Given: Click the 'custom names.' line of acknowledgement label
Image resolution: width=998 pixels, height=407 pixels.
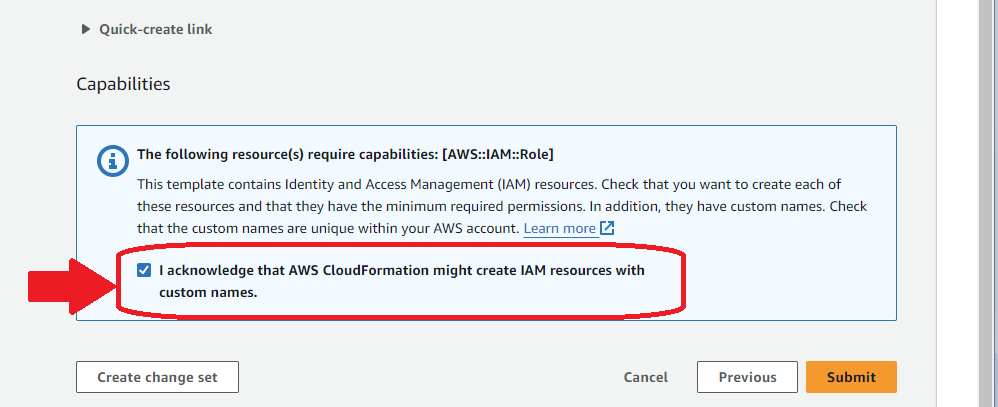Looking at the screenshot, I should [208, 293].
